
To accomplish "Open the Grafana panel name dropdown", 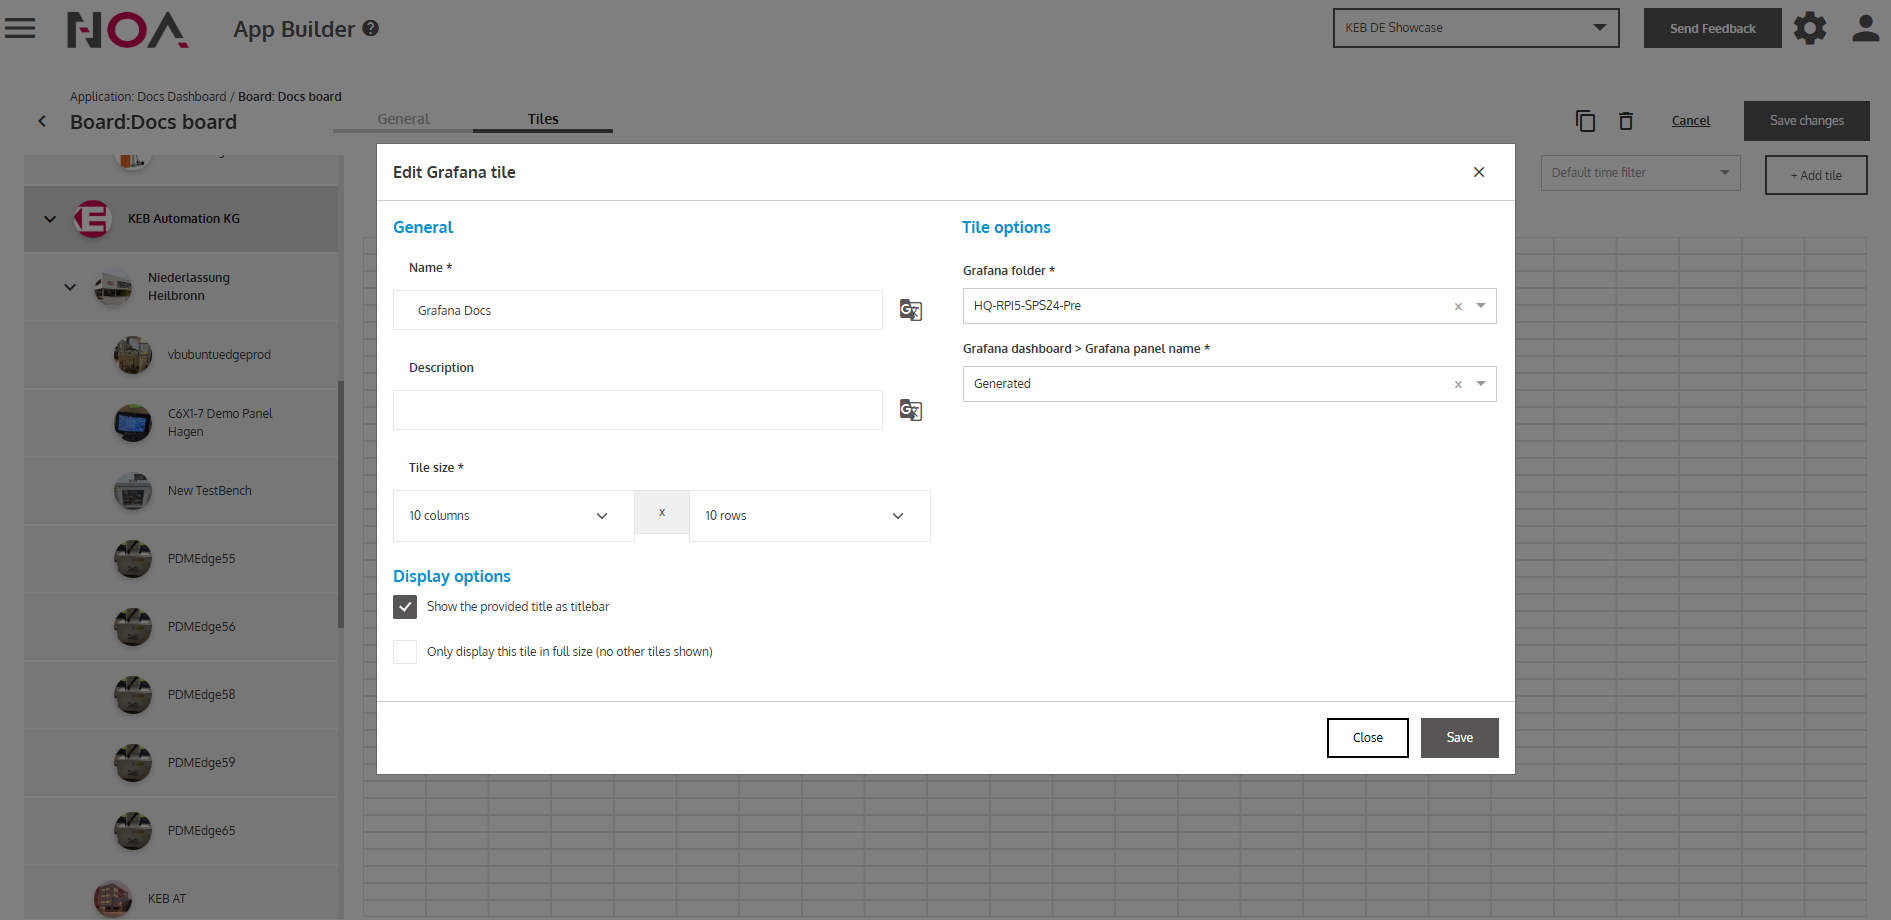I will (x=1481, y=384).
